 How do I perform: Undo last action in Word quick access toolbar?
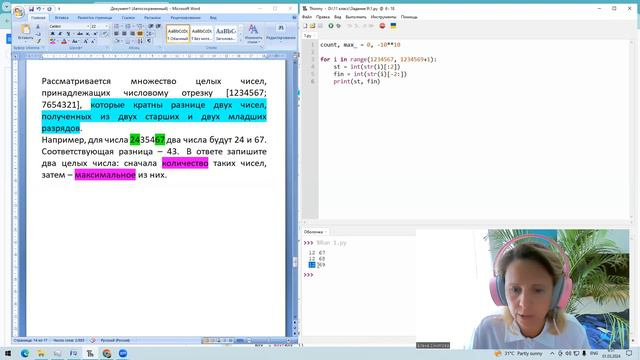(39, 9)
